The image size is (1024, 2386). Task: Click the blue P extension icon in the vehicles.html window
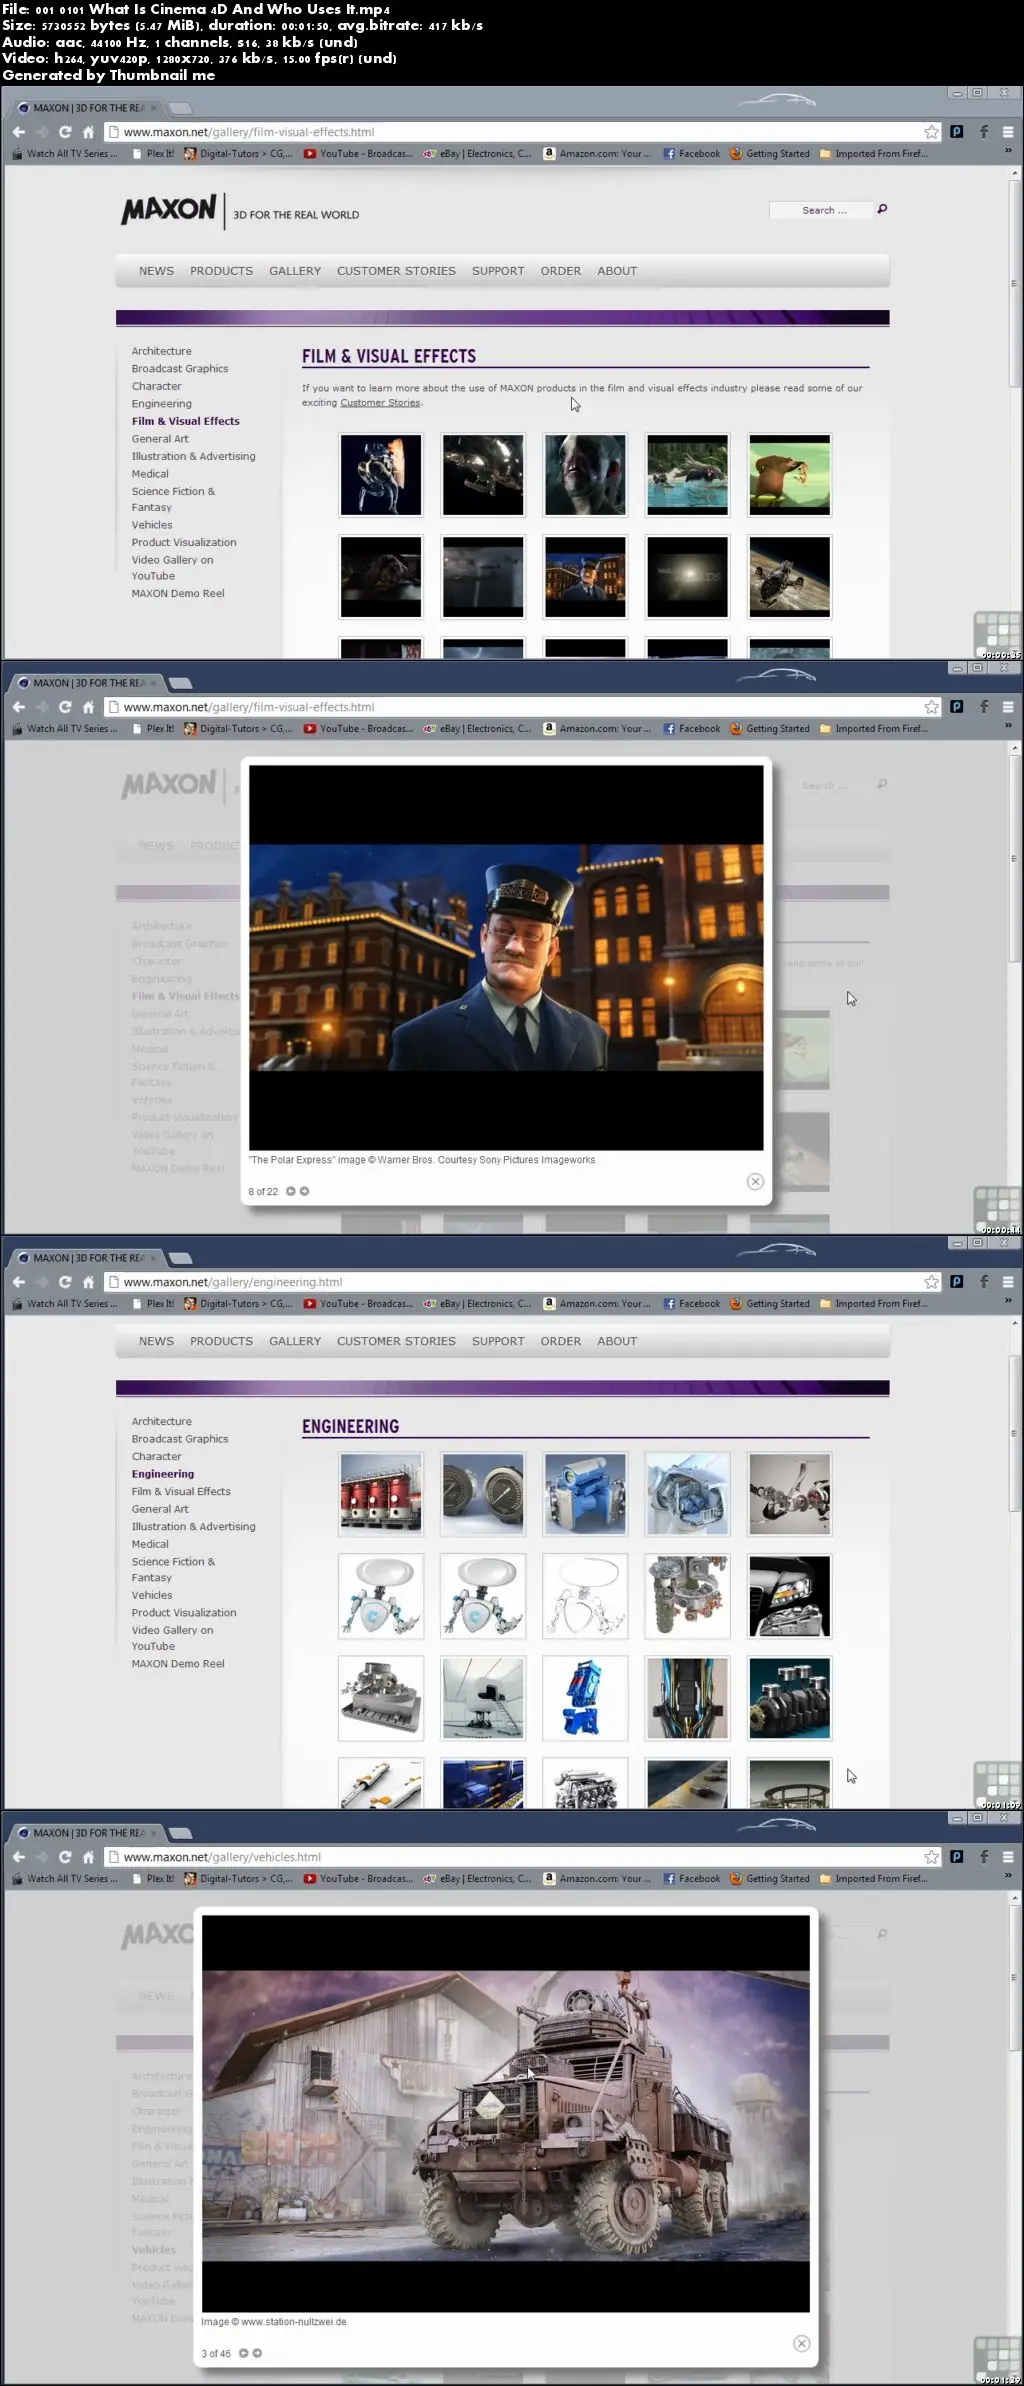(x=957, y=1856)
